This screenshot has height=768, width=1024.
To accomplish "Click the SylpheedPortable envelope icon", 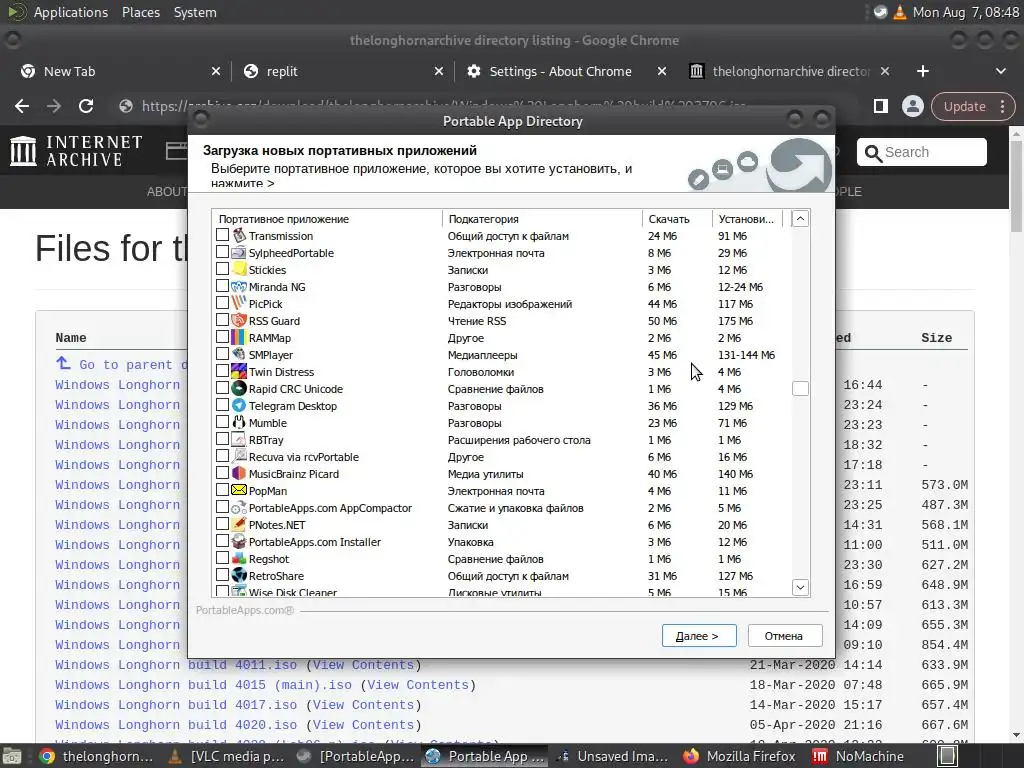I will point(239,253).
